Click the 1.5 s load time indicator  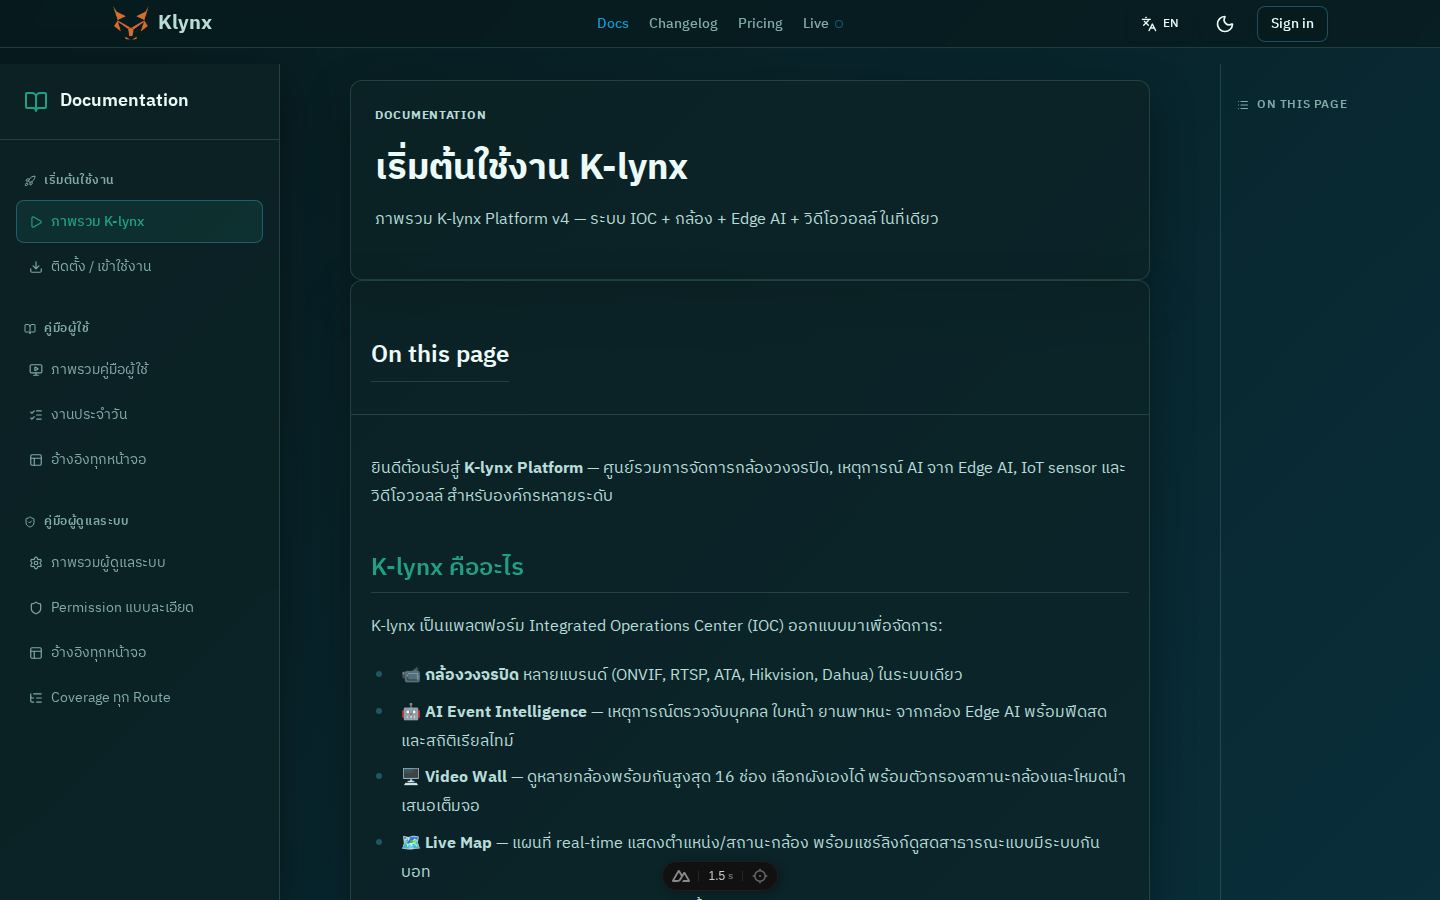tap(720, 876)
